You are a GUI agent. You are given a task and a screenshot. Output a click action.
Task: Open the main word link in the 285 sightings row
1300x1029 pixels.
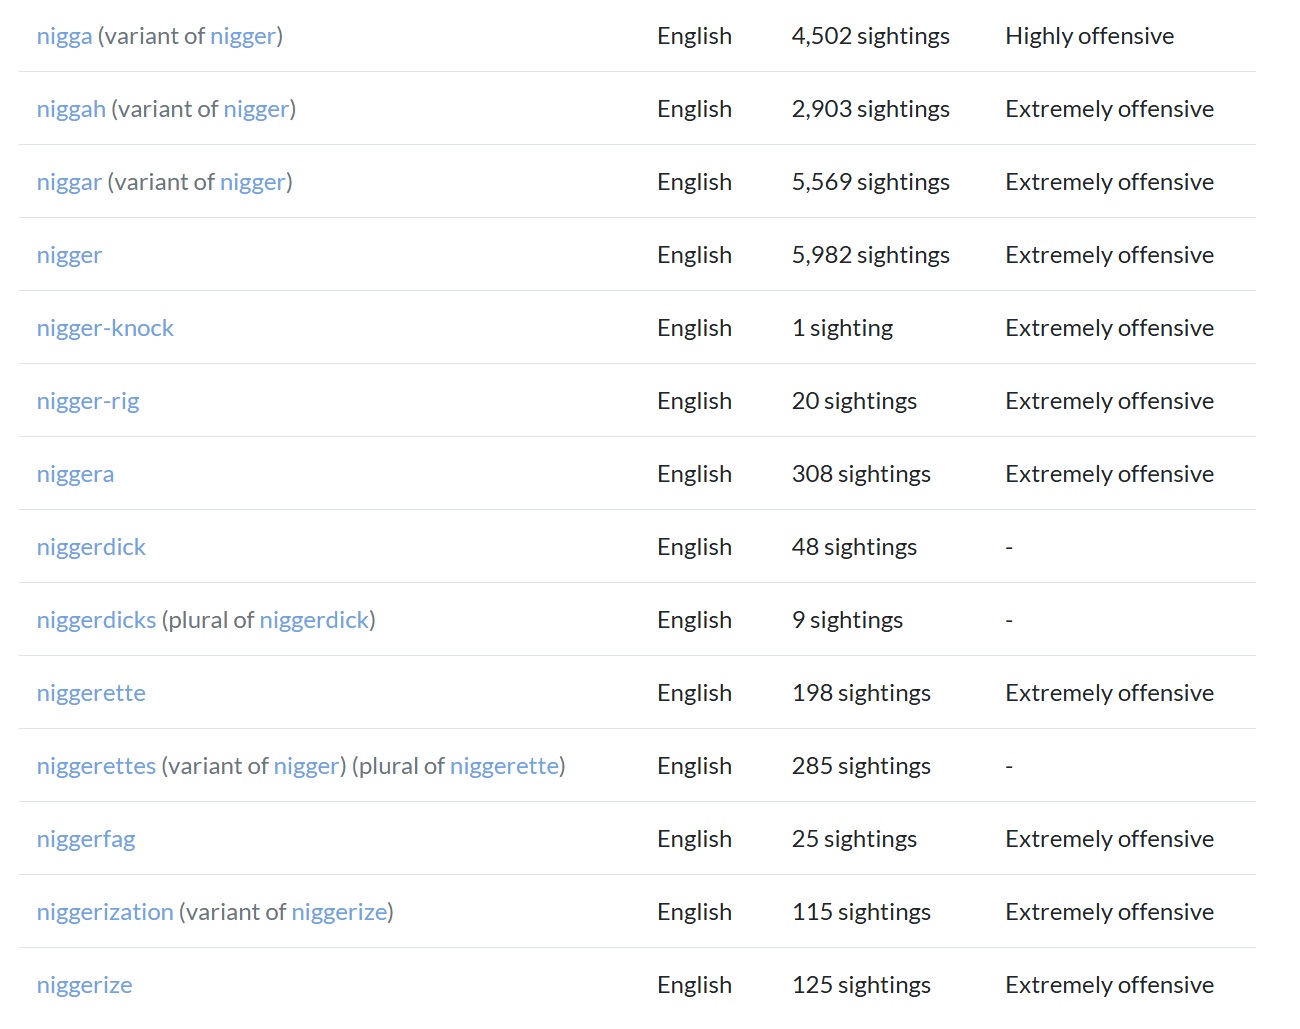tap(96, 767)
